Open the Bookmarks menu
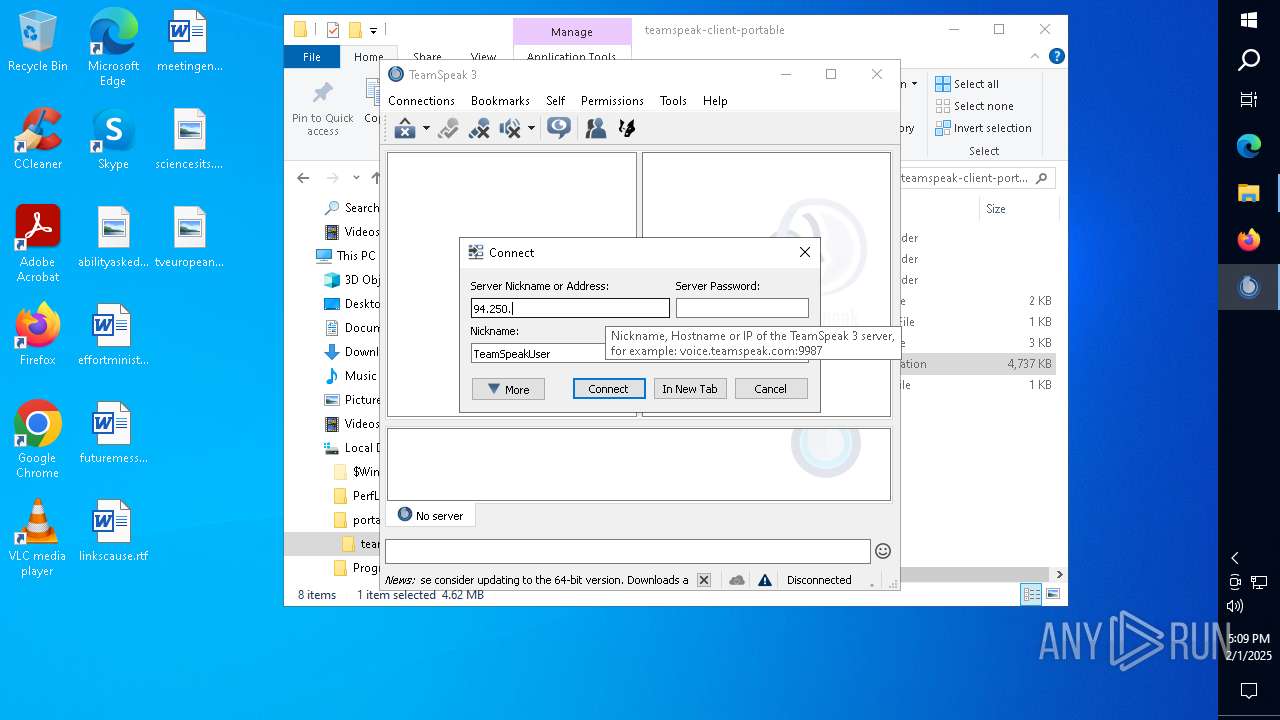Screen dimensions: 1280x720 (x=500, y=101)
